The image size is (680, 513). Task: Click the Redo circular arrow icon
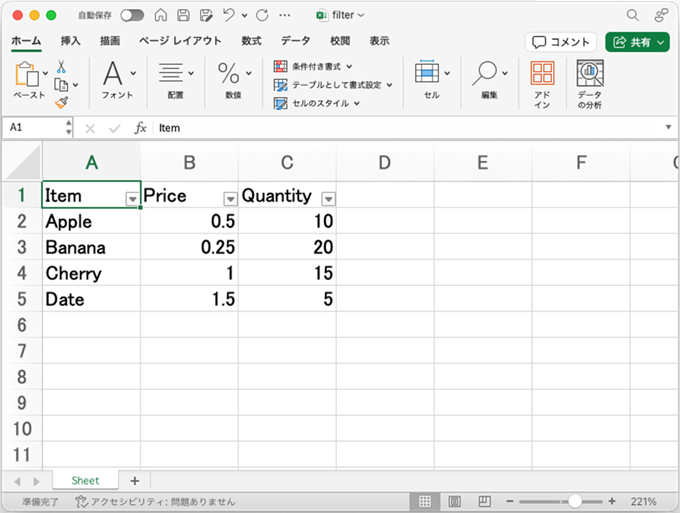point(262,15)
